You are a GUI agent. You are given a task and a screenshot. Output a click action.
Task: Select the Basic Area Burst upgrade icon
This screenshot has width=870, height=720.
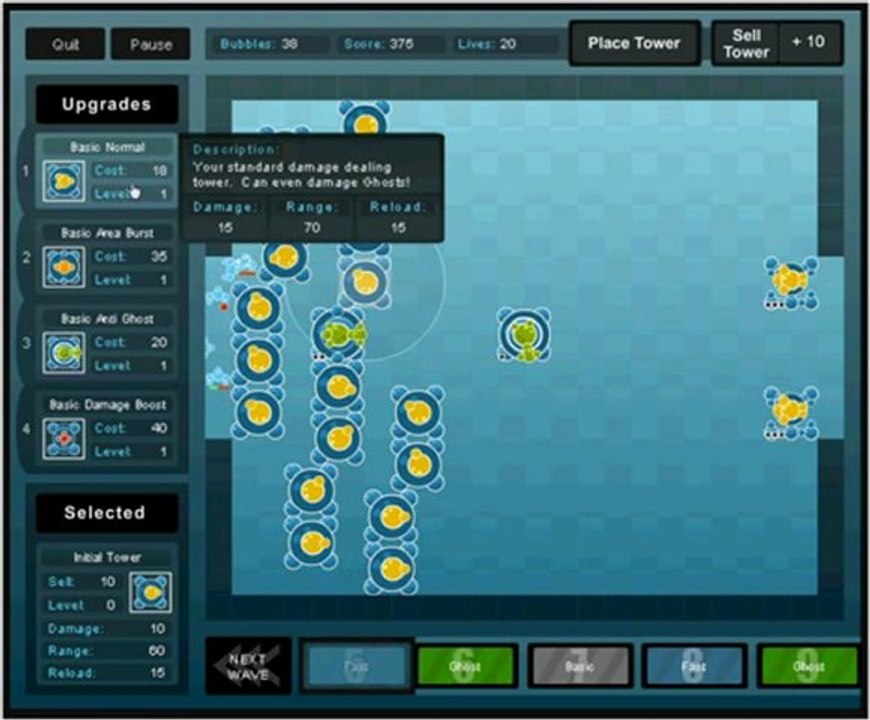pyautogui.click(x=64, y=267)
